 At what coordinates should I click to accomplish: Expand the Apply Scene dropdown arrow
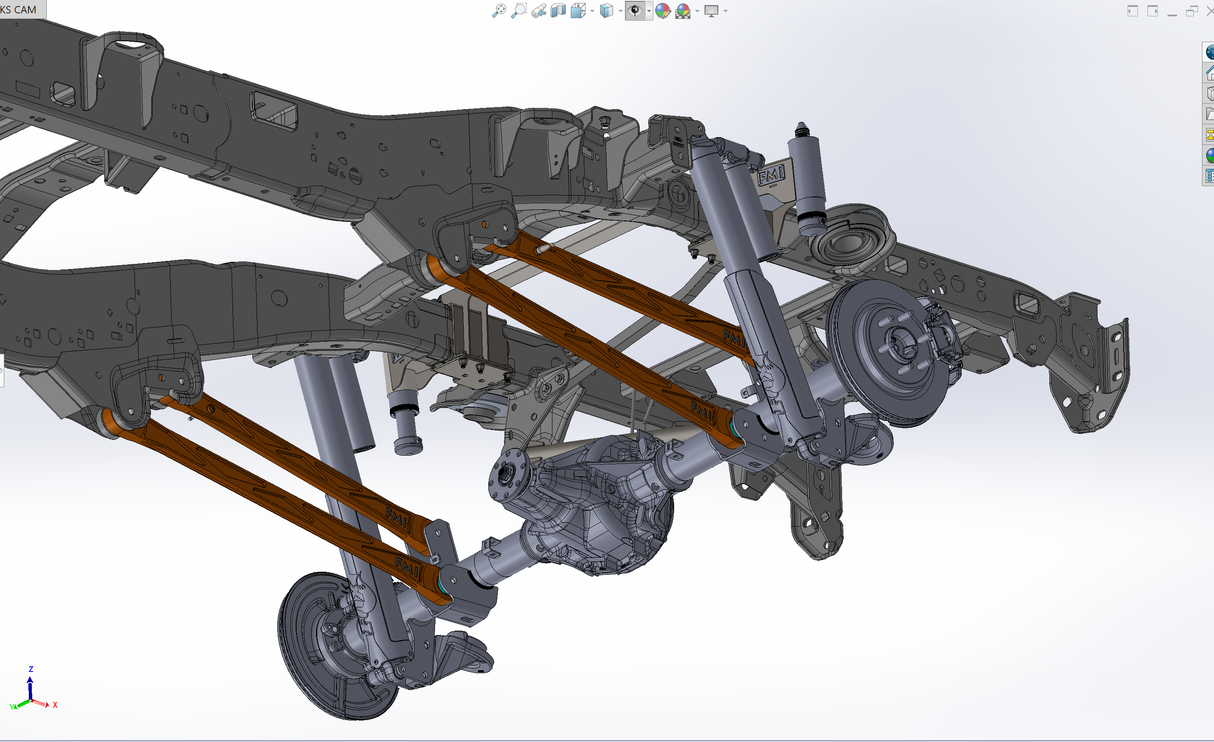[x=696, y=10]
